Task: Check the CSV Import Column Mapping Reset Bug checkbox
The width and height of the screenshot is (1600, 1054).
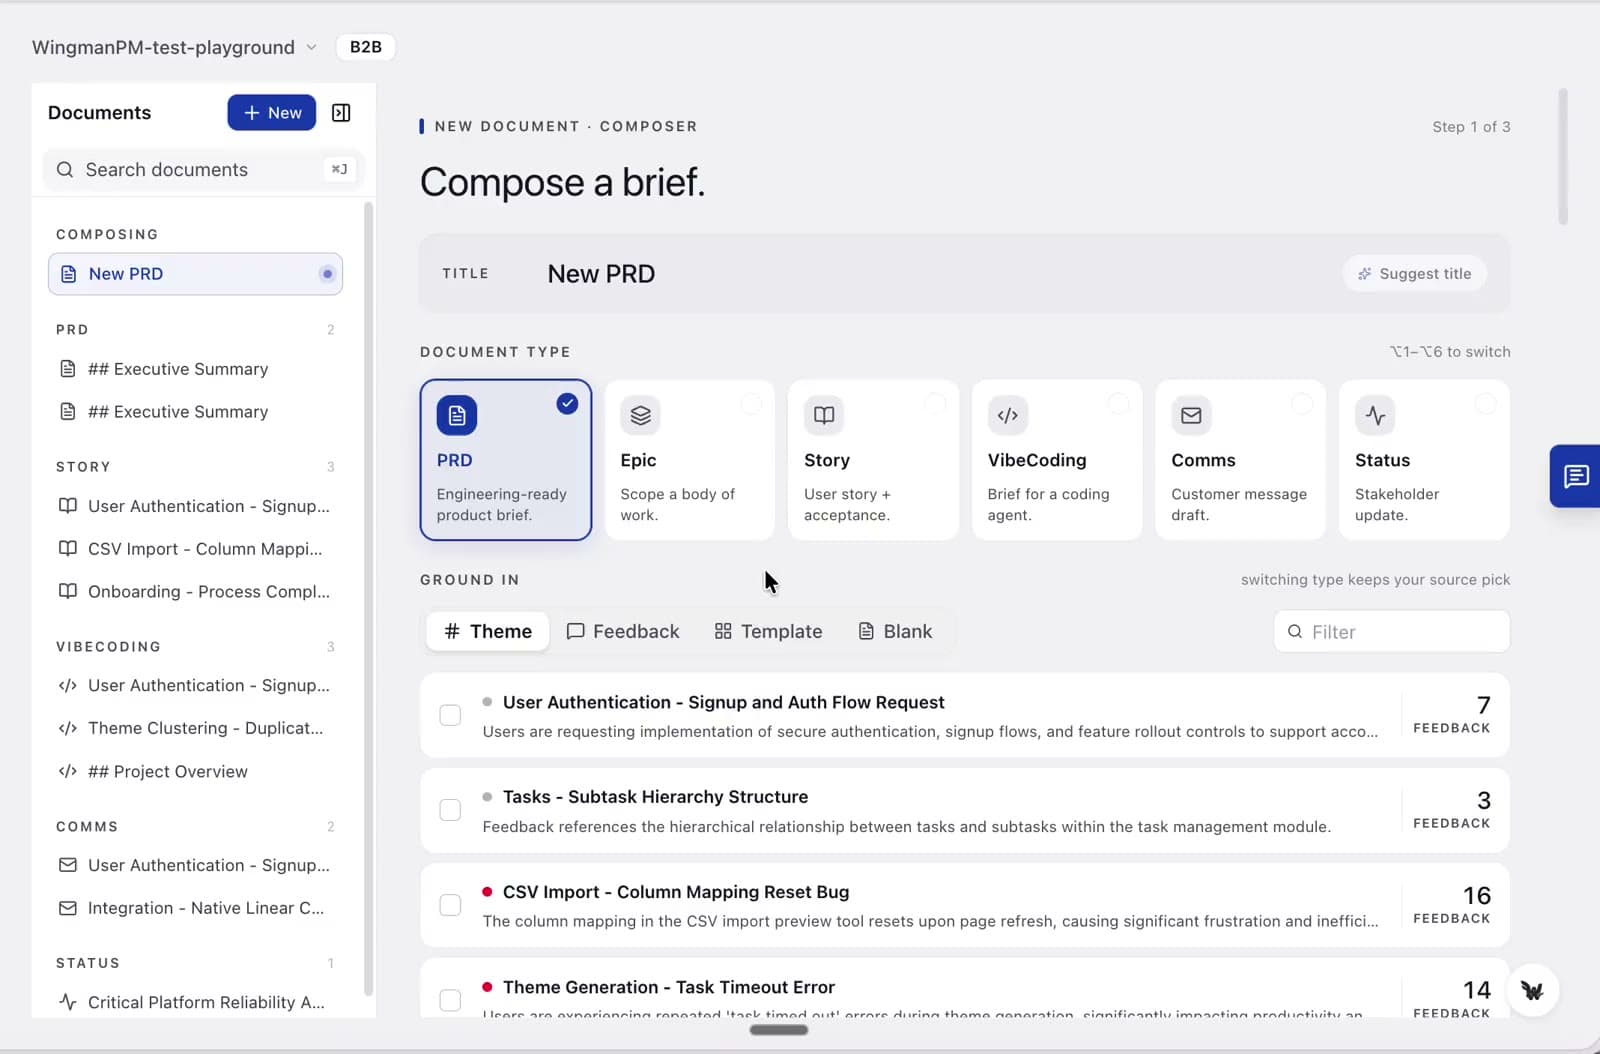Action: pos(450,905)
